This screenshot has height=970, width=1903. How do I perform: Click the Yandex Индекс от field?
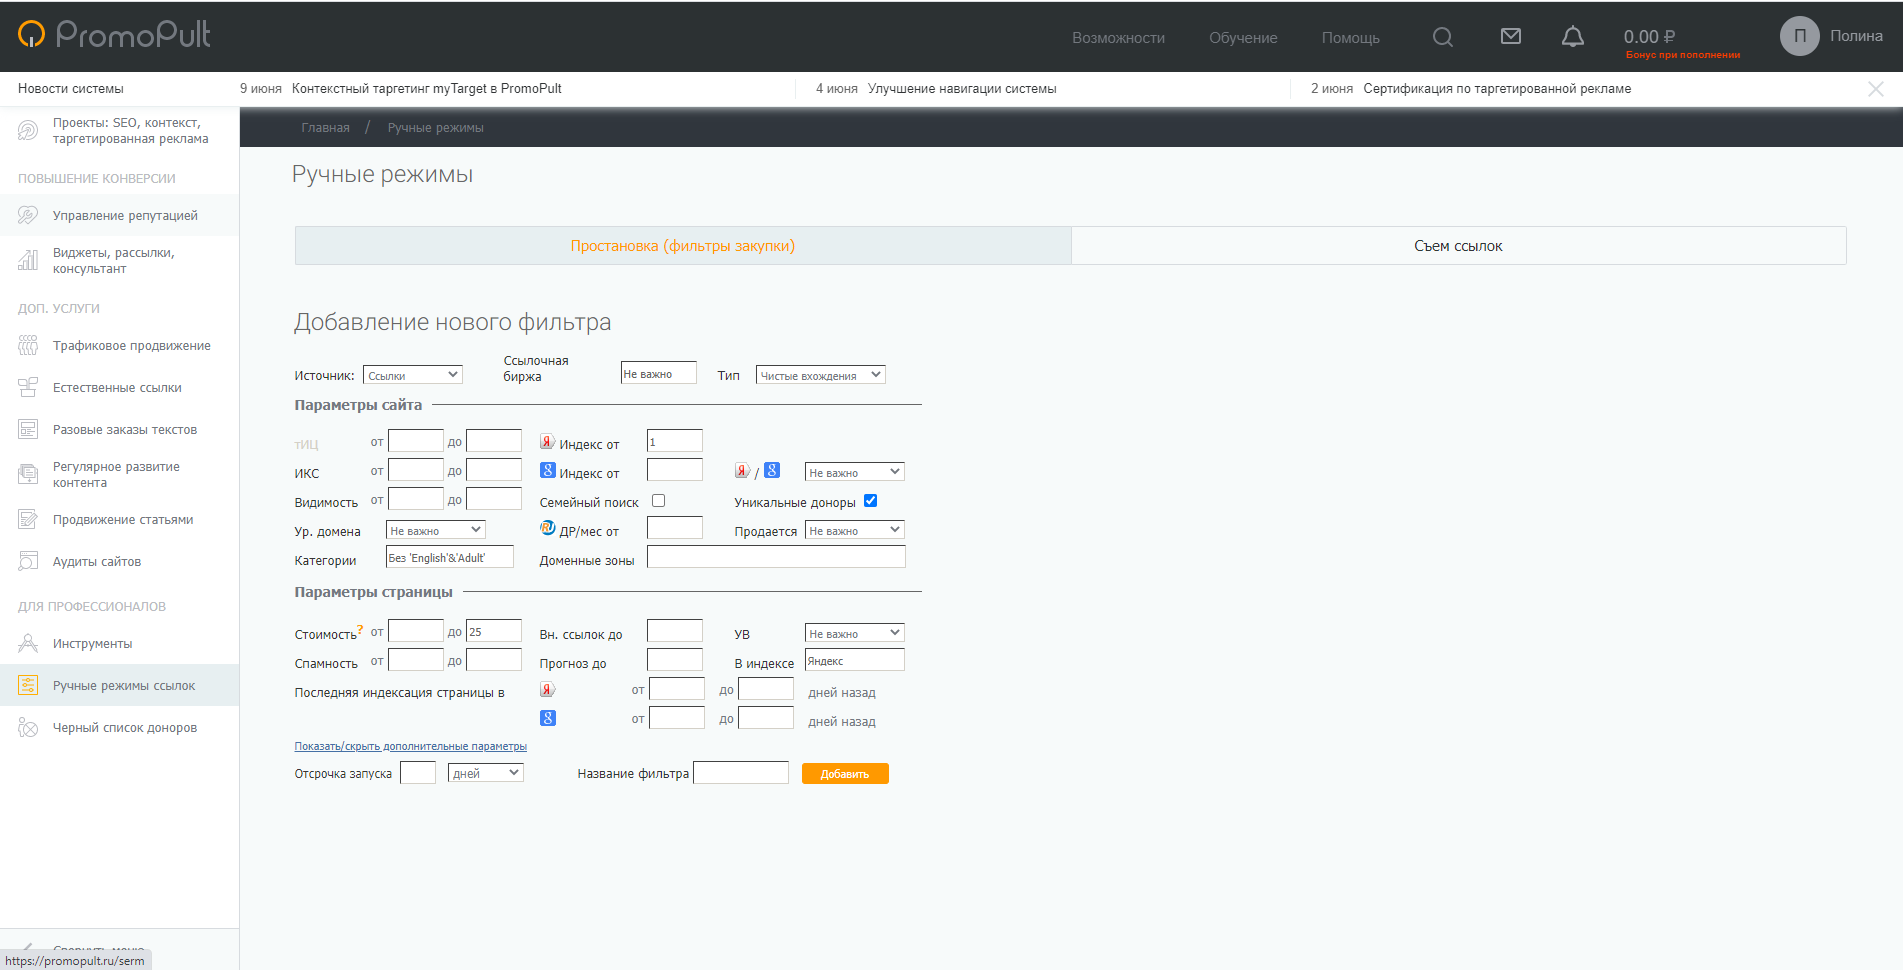pyautogui.click(x=675, y=441)
